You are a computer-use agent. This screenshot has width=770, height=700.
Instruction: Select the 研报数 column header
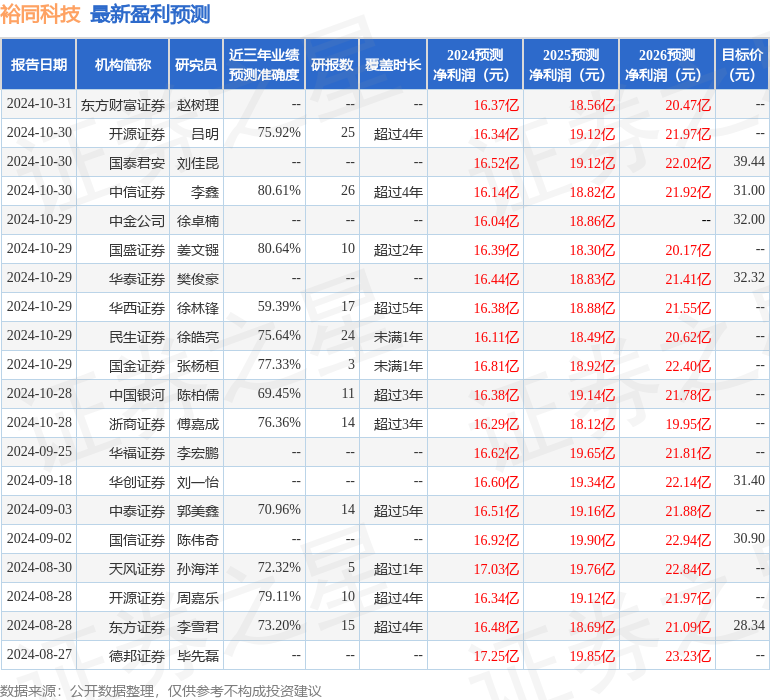[x=332, y=64]
